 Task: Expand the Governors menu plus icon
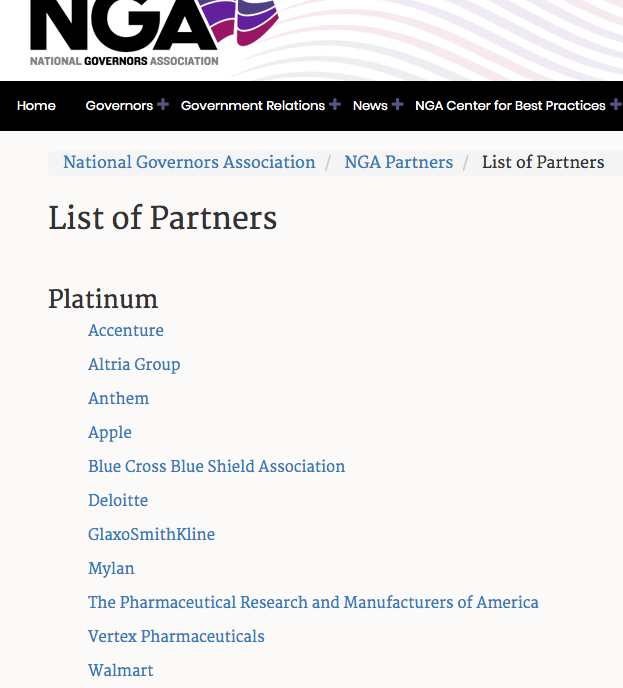[163, 105]
